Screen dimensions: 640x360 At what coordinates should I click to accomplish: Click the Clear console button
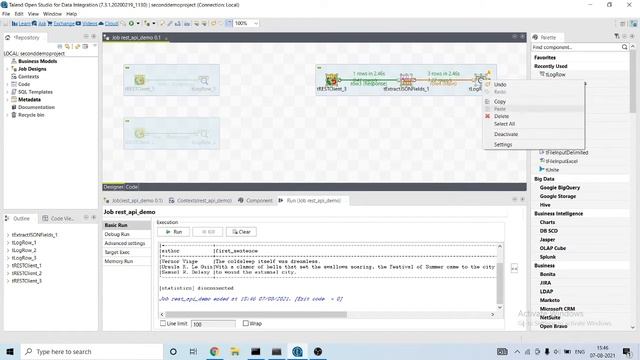click(x=241, y=232)
